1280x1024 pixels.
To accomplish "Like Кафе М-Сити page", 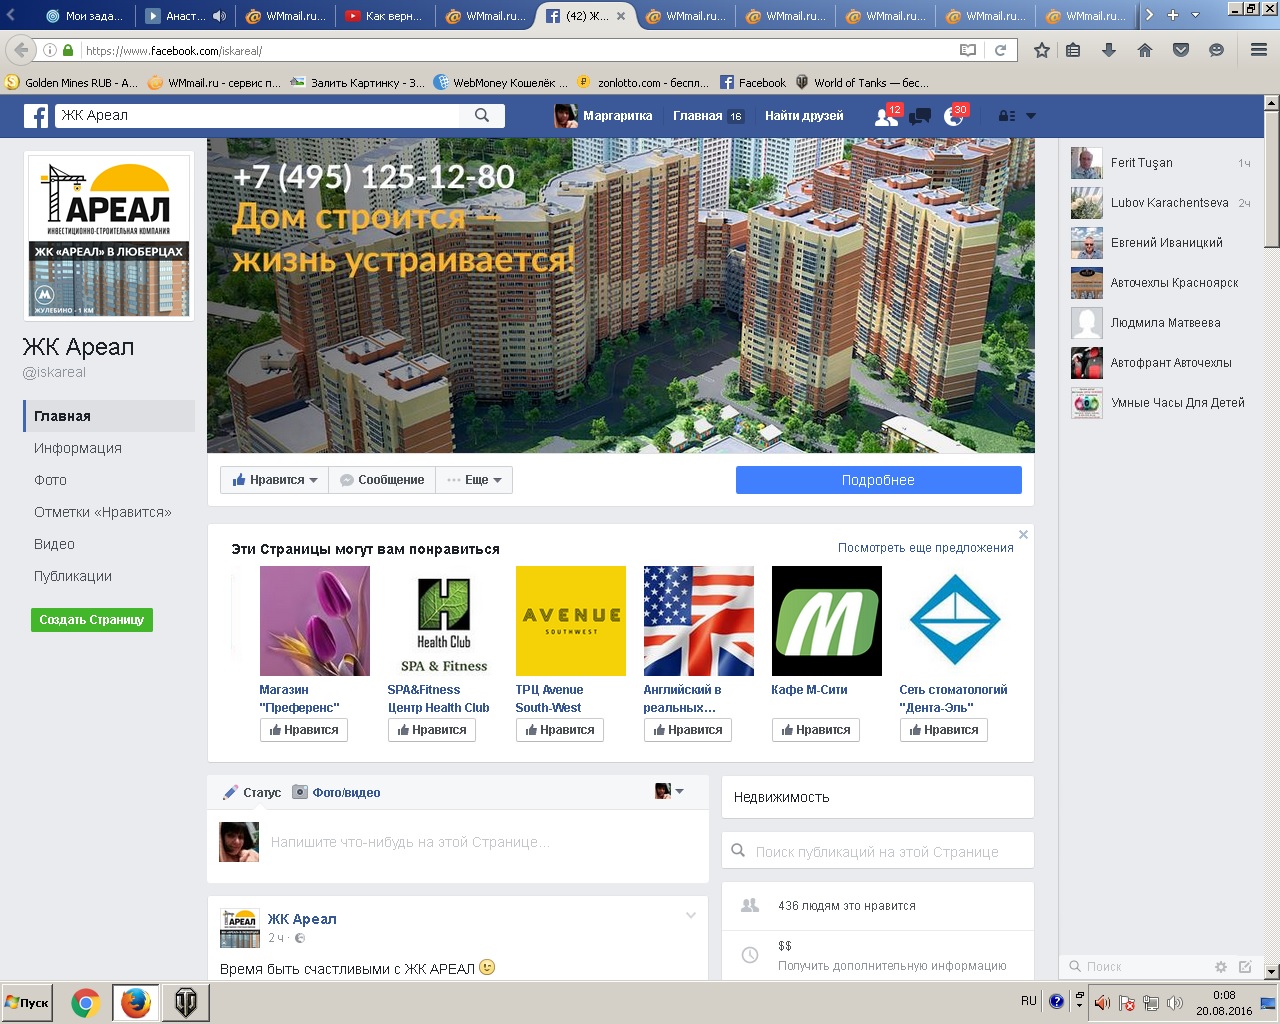I will pos(816,730).
